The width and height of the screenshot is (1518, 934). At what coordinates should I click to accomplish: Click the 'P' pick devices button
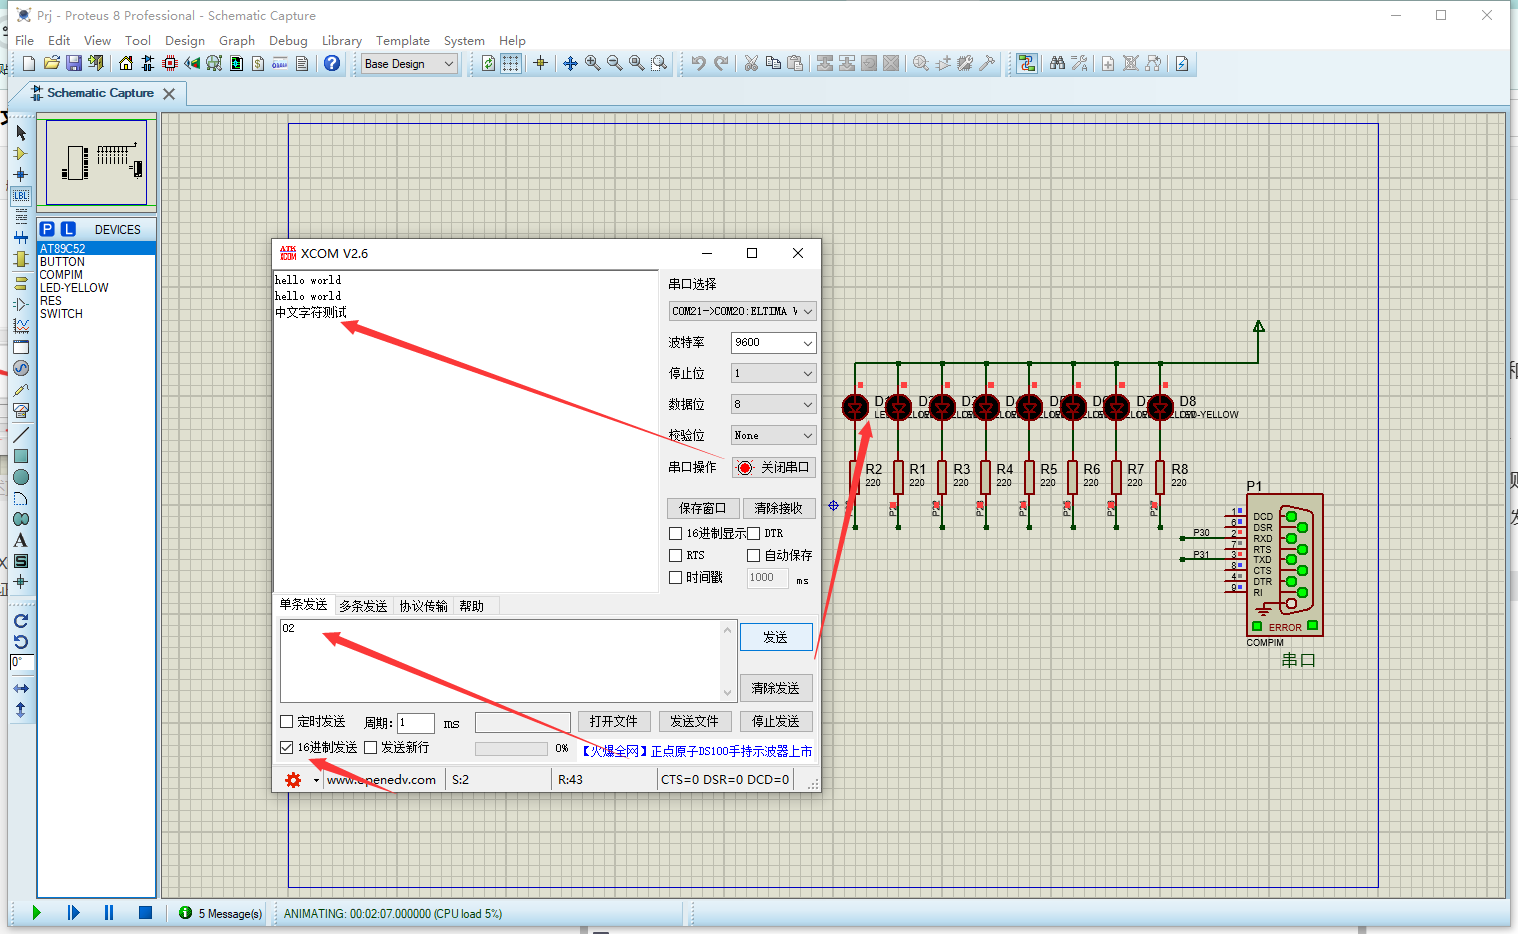[47, 229]
